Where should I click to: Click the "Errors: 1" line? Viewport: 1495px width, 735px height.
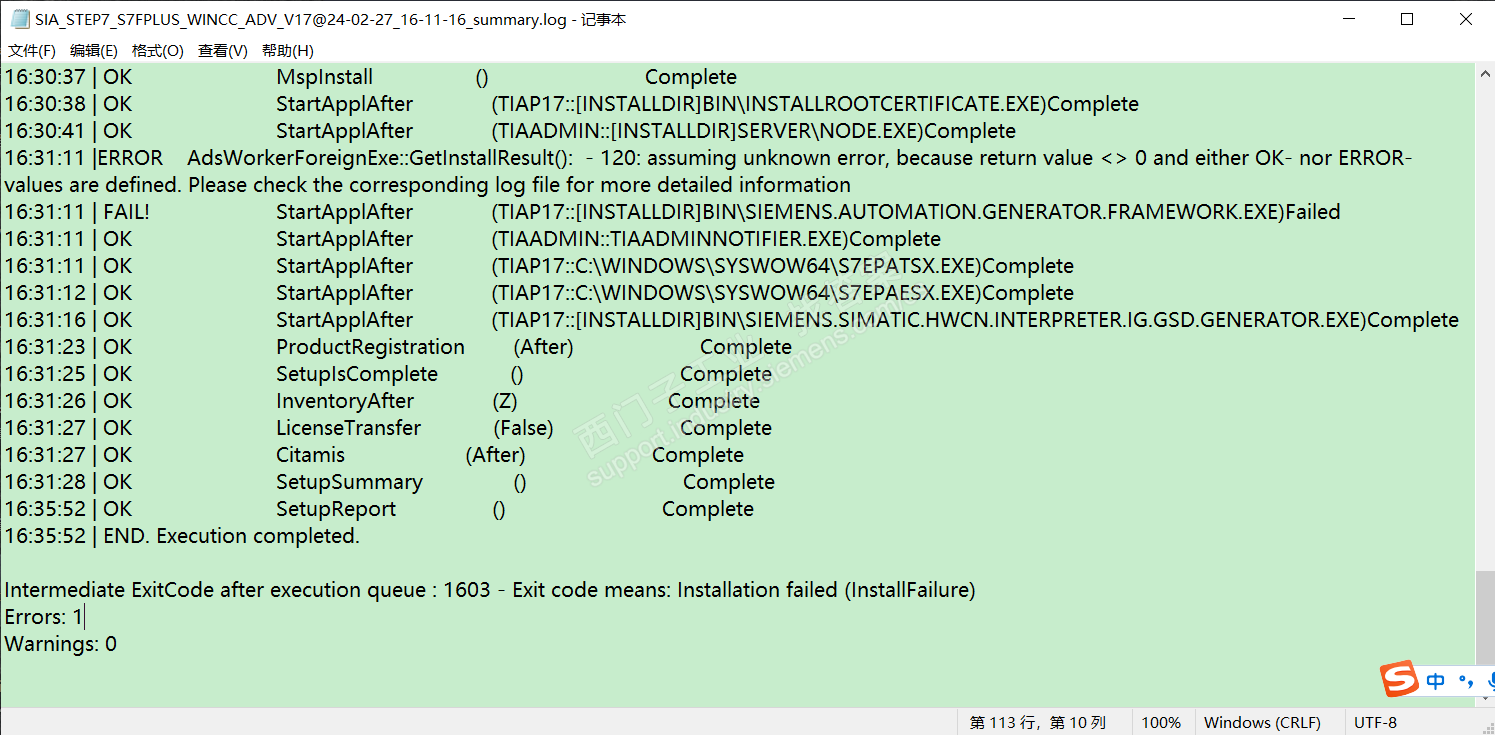[x=44, y=617]
